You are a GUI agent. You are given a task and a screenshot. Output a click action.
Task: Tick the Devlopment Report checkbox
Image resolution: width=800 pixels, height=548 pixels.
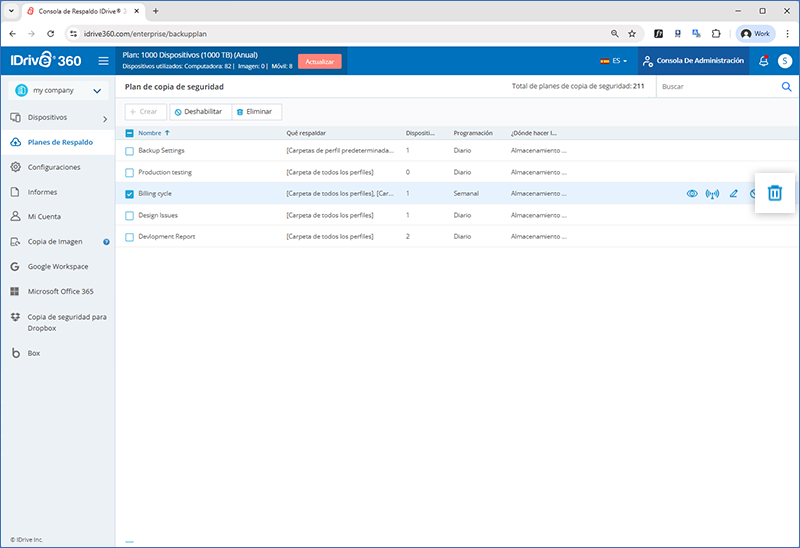[129, 237]
